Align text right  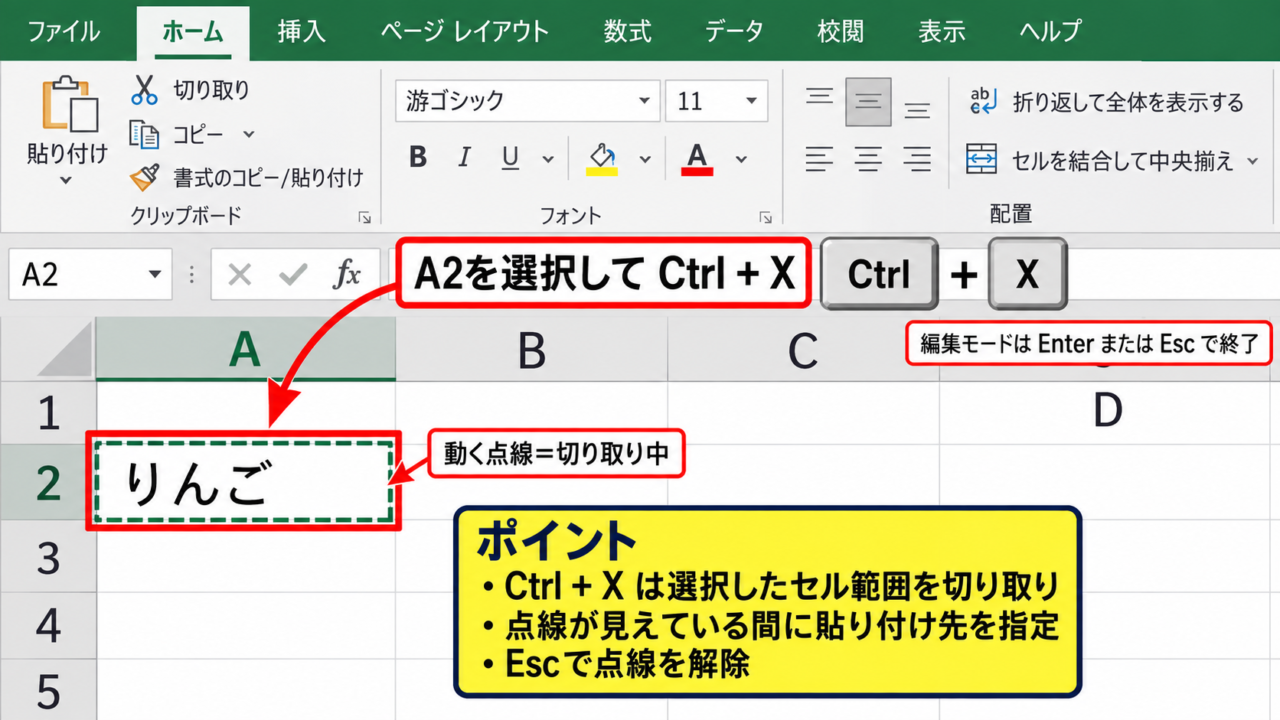click(917, 158)
